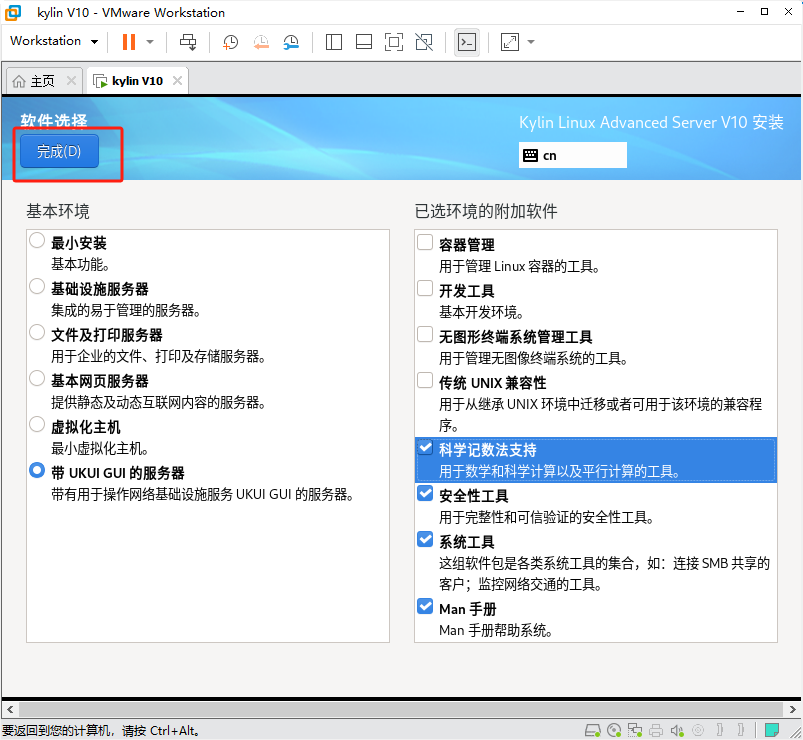Screen dimensions: 803x740
Task: Click the 用于管理 Linux 容器的工具 description
Action: 519,266
